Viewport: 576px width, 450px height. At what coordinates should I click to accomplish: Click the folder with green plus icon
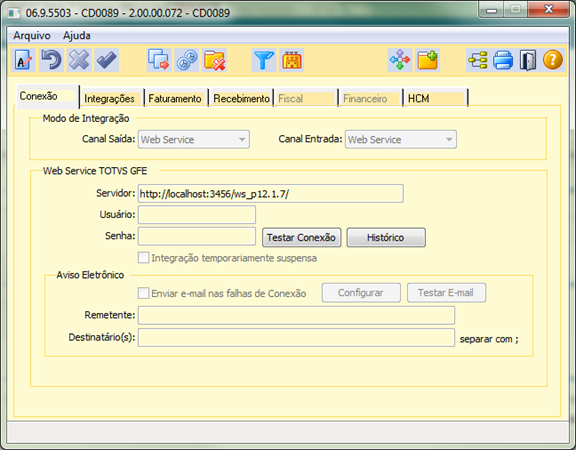[x=428, y=60]
